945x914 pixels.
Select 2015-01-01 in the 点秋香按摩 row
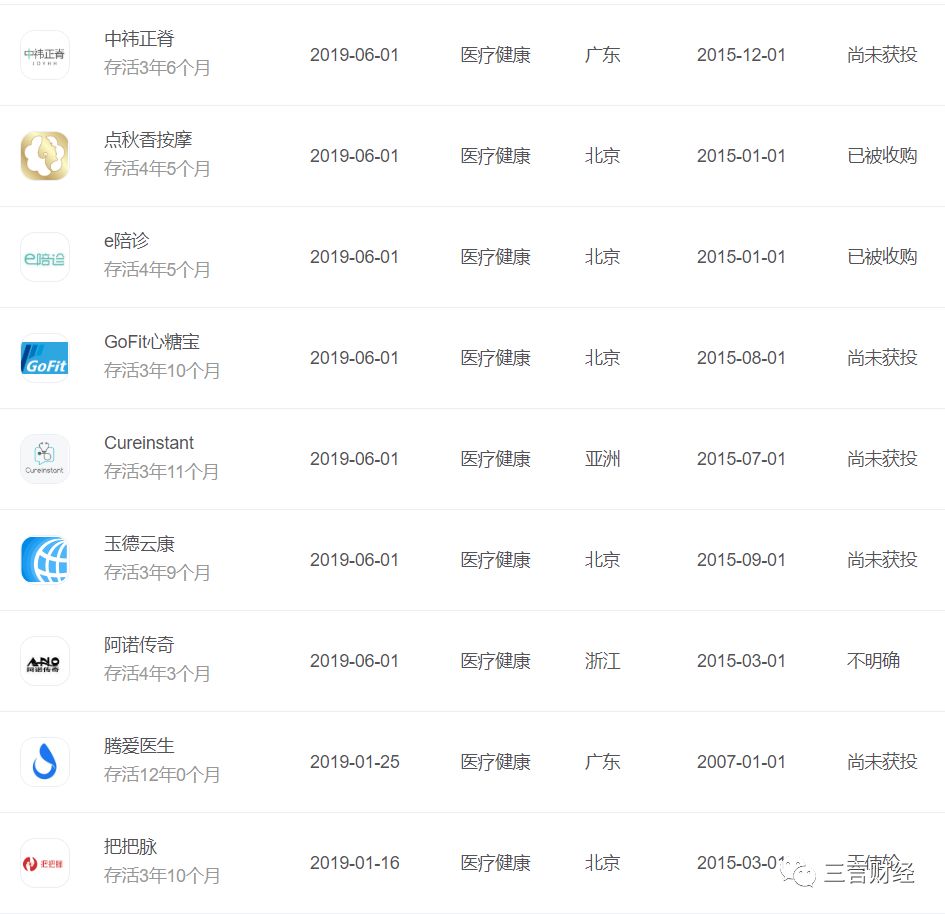(741, 156)
